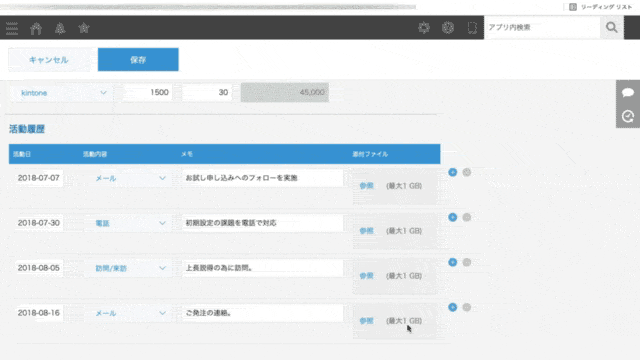This screenshot has width=640, height=360.
Task: Click the 活動日 column header
Action: (22, 154)
